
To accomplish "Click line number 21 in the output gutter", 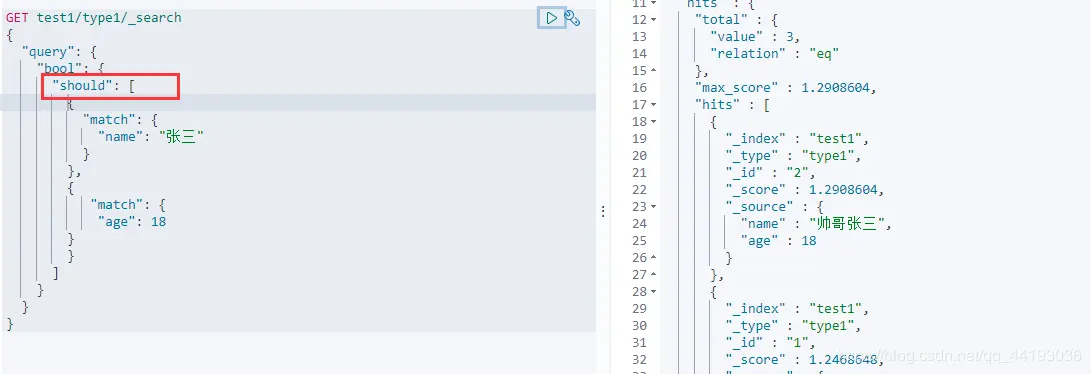I will point(639,172).
